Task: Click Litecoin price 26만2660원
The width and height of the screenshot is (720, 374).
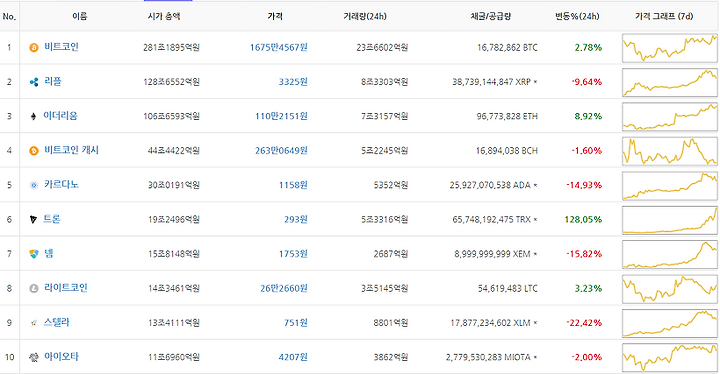Action: (x=284, y=289)
